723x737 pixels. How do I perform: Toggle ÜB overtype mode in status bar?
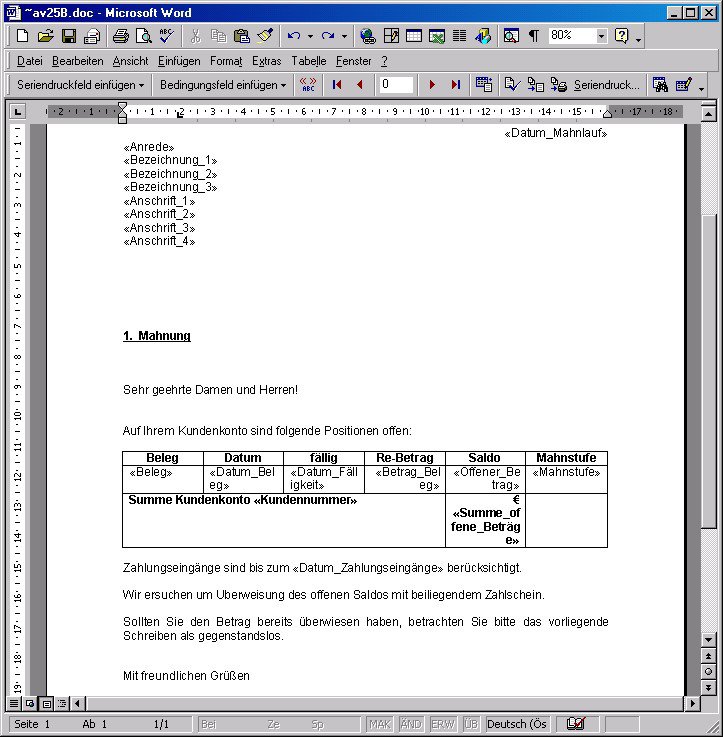pyautogui.click(x=471, y=724)
